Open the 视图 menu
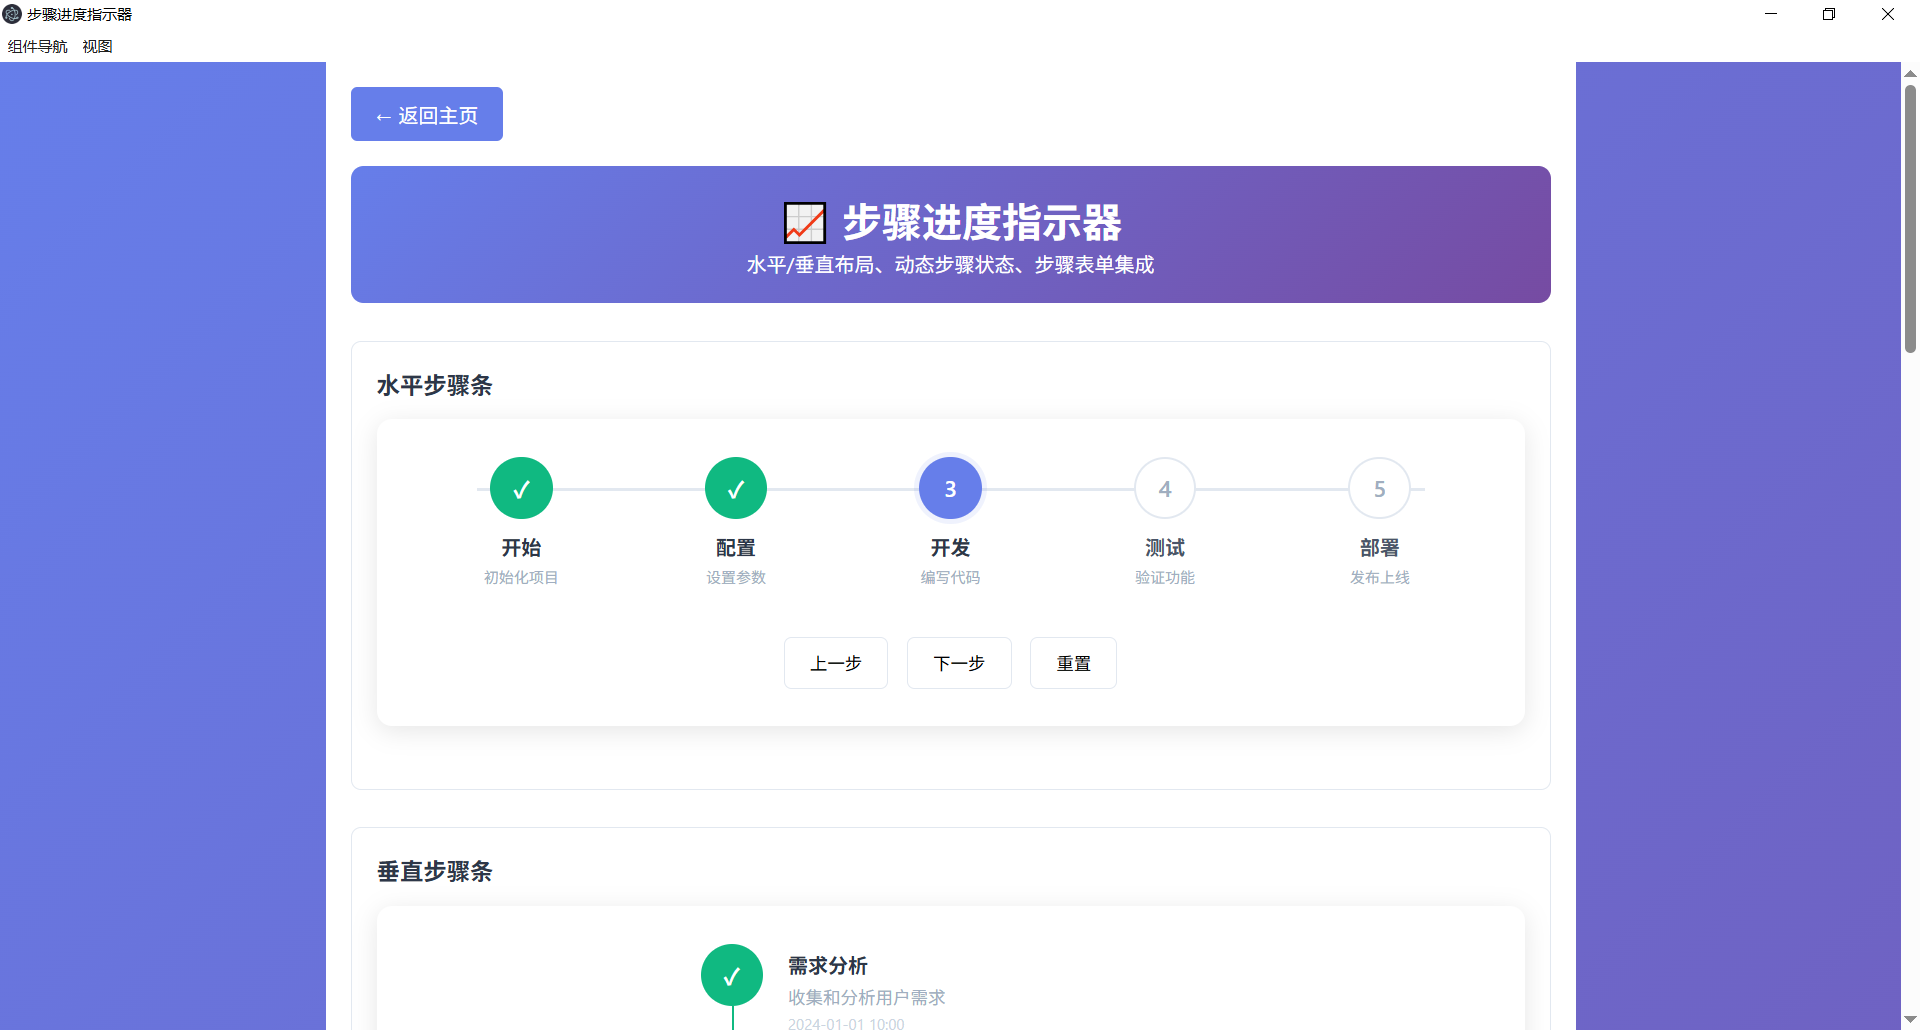This screenshot has width=1920, height=1030. pos(97,46)
